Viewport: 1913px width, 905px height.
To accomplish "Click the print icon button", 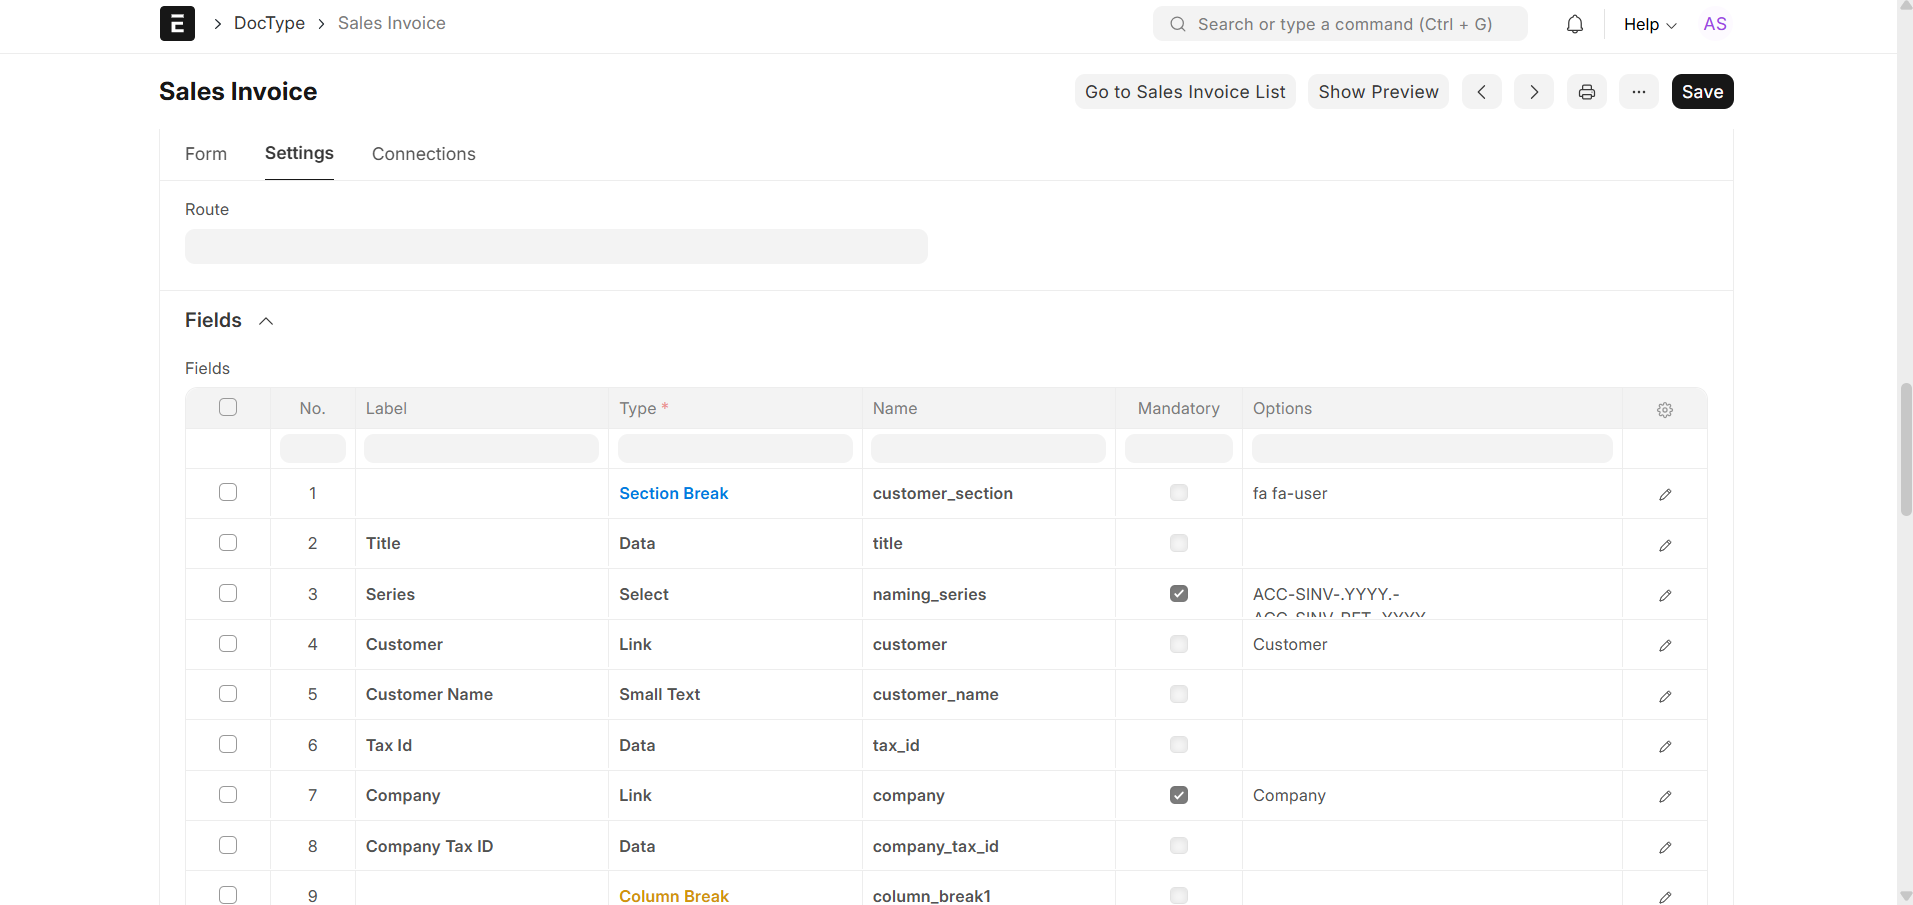I will pyautogui.click(x=1586, y=92).
